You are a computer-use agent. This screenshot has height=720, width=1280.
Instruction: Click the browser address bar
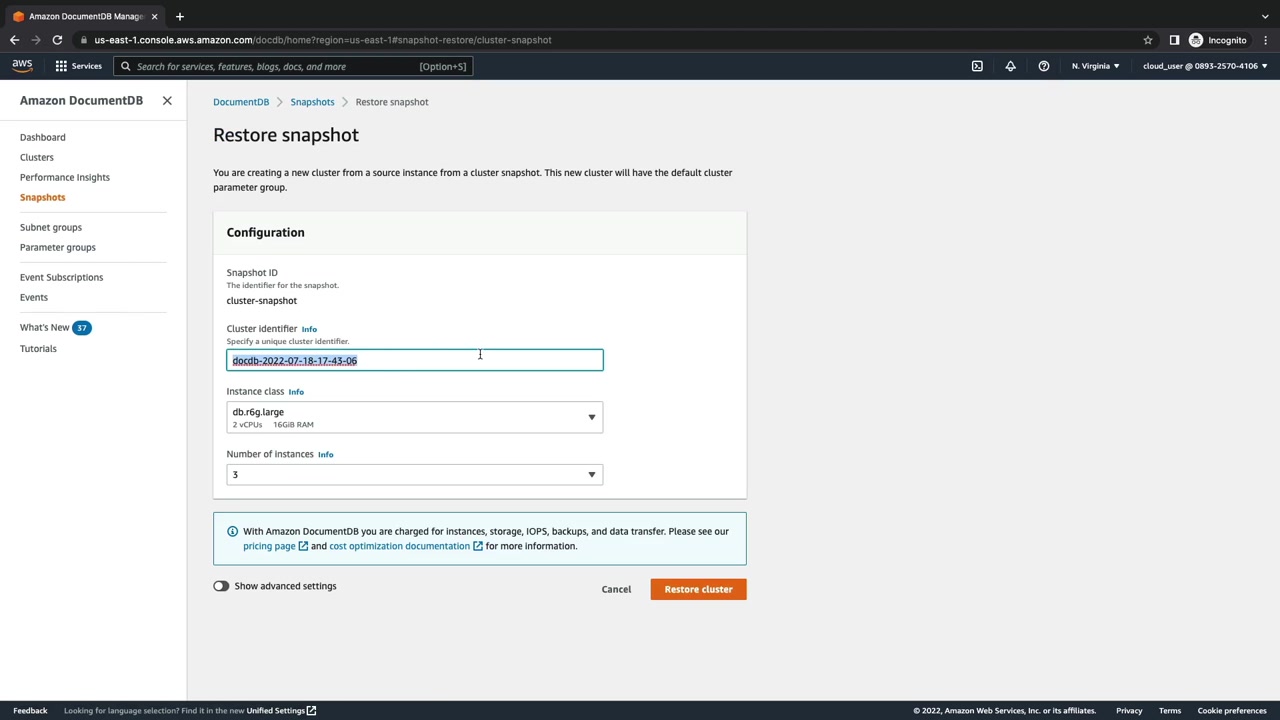(610, 40)
